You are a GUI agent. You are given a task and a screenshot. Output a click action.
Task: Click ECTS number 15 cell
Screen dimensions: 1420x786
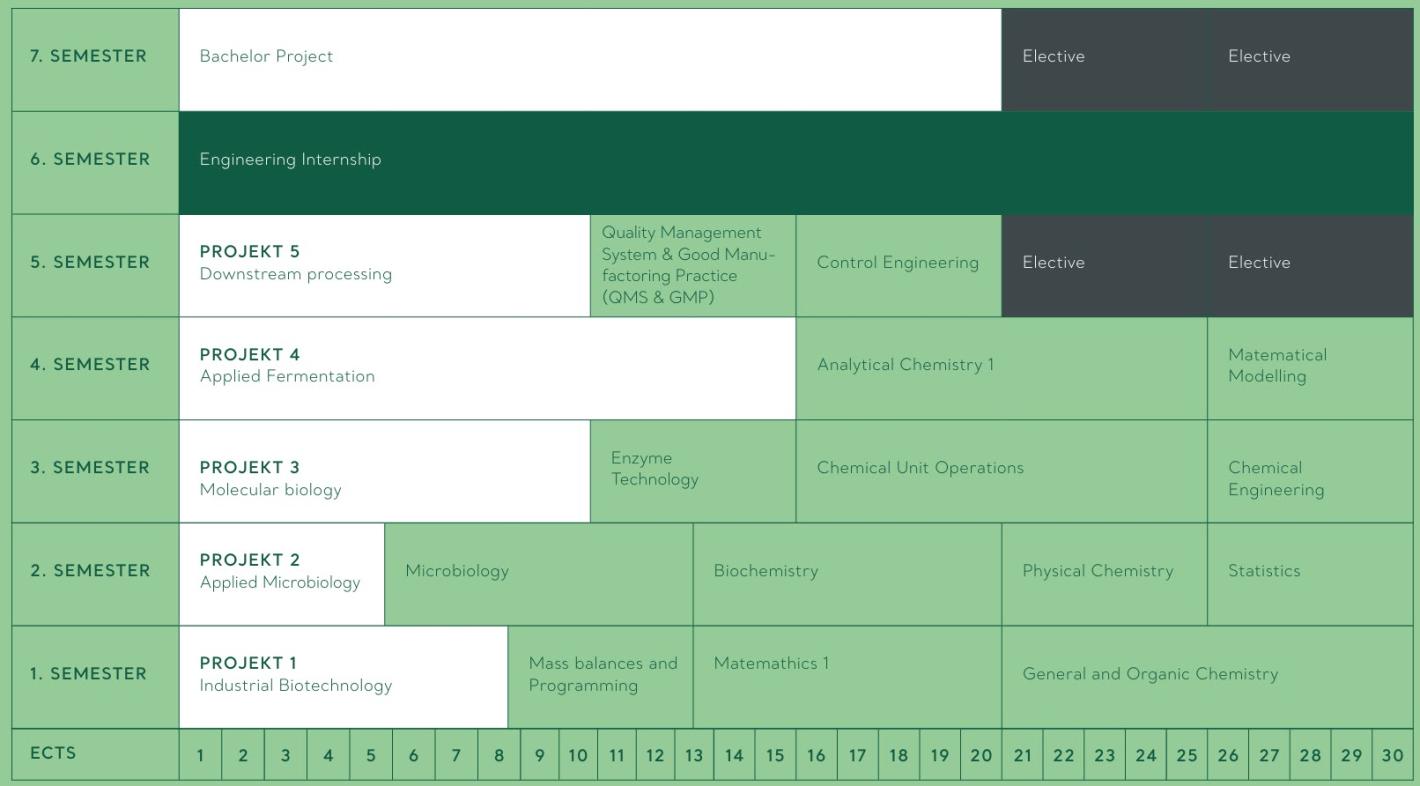[775, 756]
